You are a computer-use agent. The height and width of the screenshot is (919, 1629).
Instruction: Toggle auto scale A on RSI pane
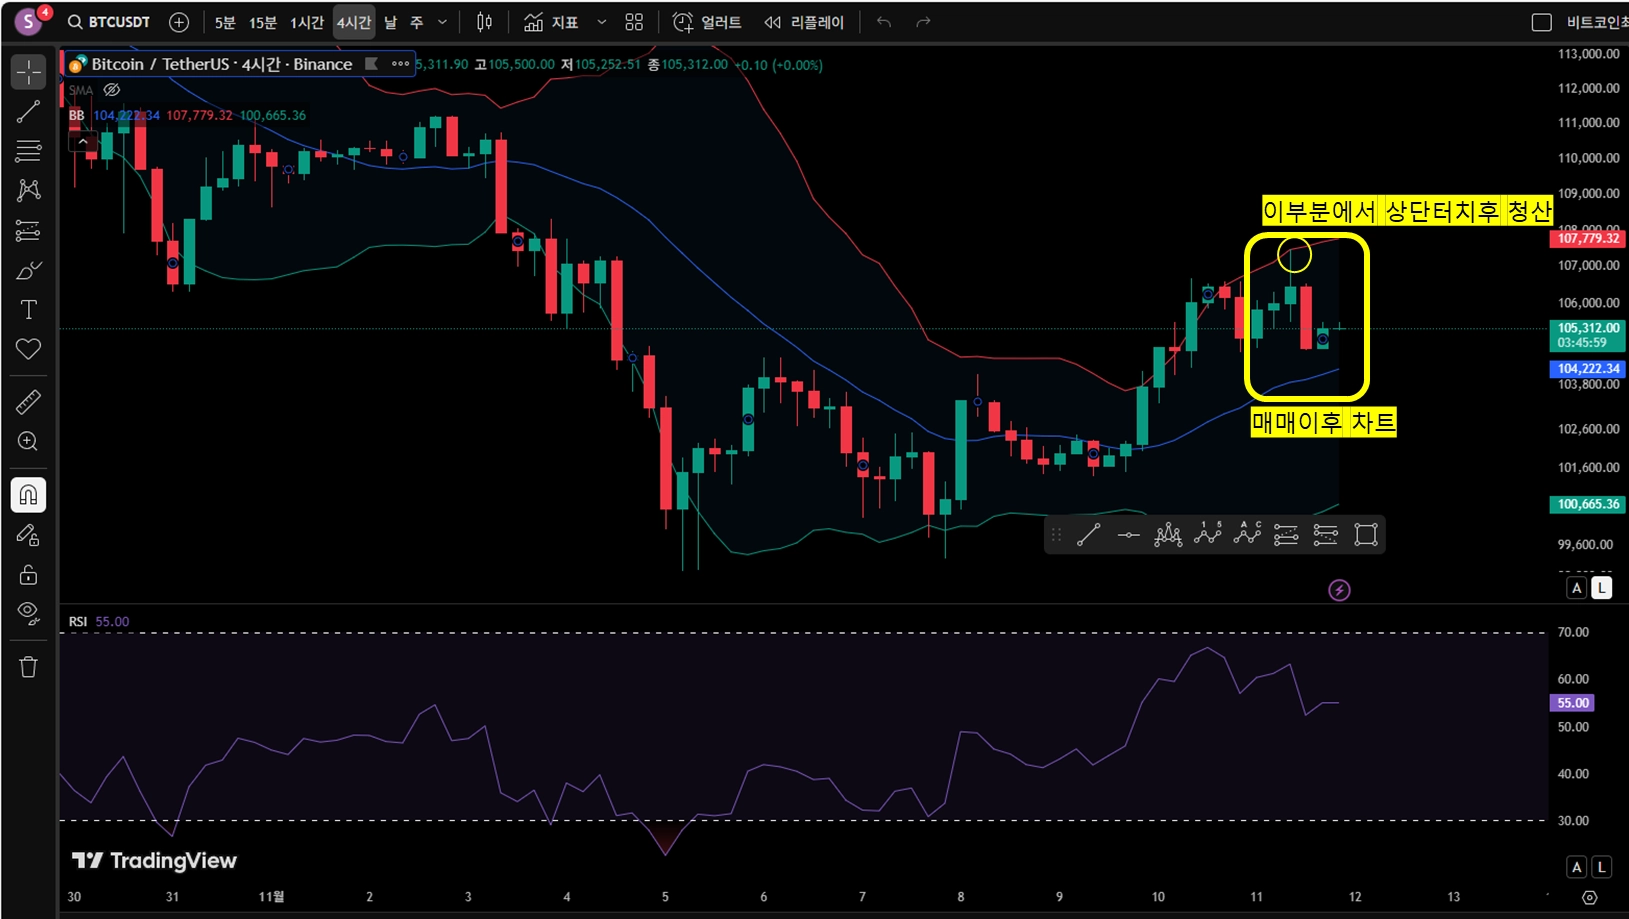pyautogui.click(x=1577, y=867)
